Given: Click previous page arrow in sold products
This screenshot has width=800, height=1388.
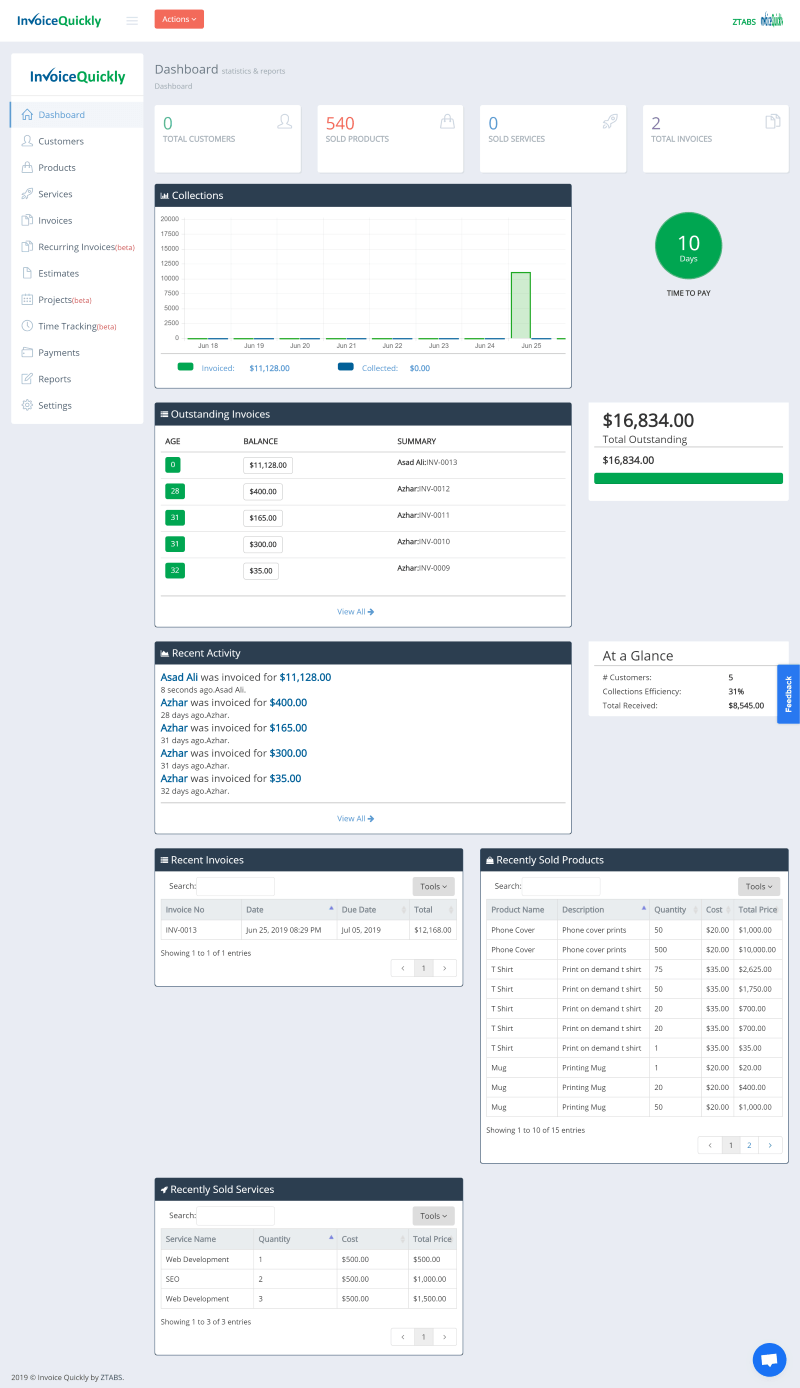Looking at the screenshot, I should pos(709,1145).
